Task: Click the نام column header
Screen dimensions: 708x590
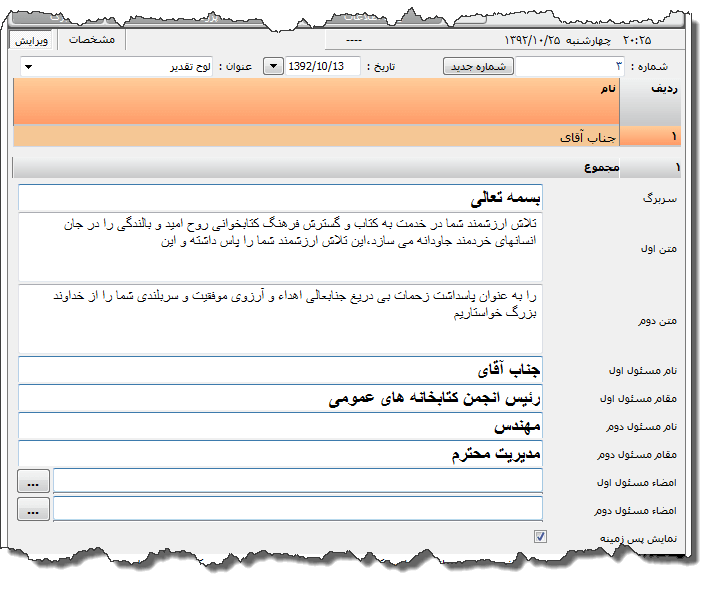Action: click(x=316, y=102)
